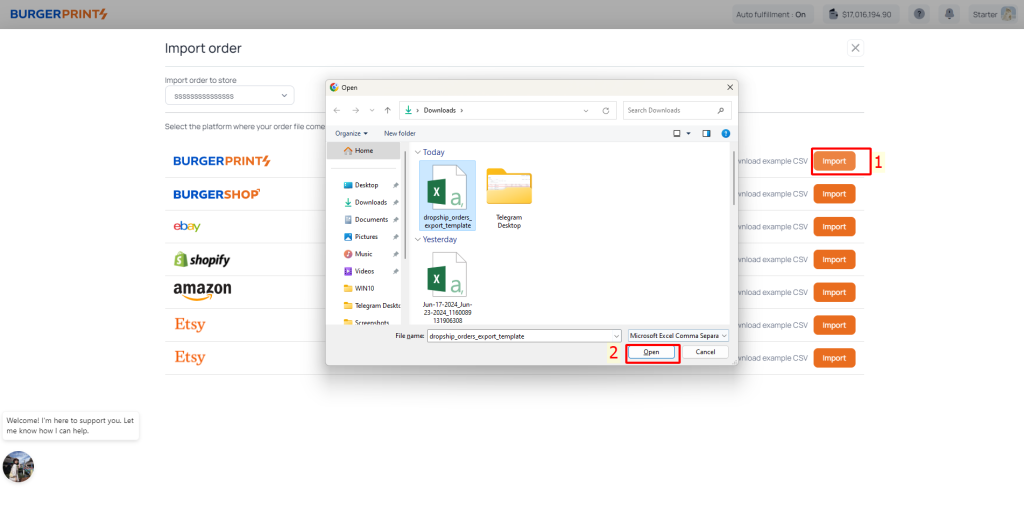
Task: Cancel the file Open dialog
Action: click(705, 352)
